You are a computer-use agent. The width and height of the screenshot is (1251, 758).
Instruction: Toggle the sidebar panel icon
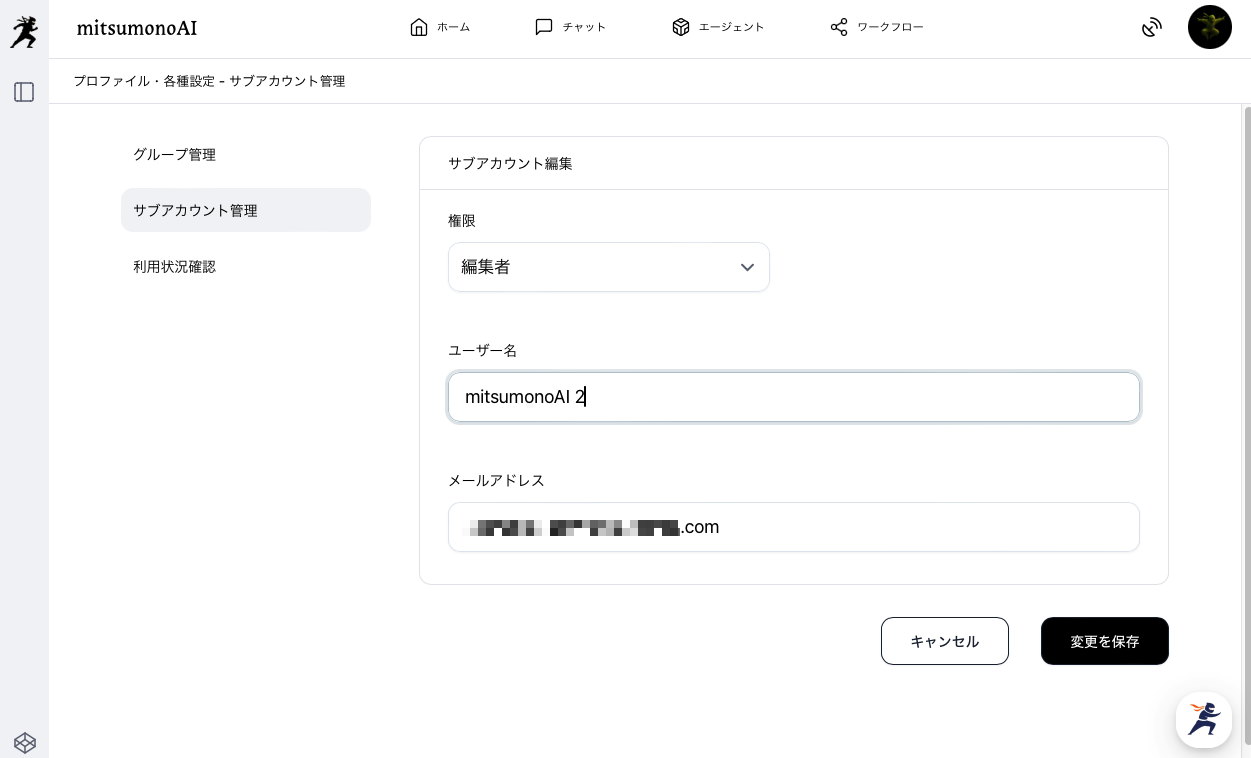coord(24,92)
